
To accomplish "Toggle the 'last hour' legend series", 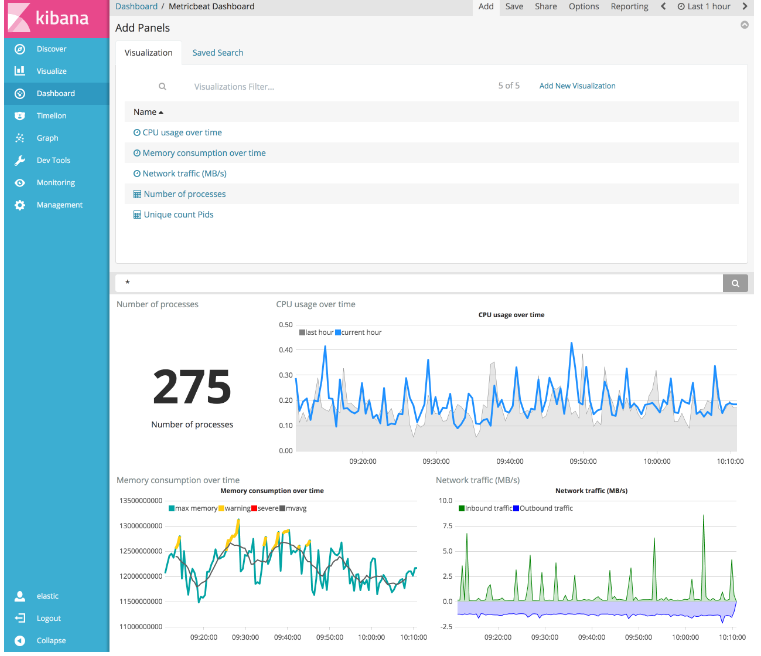I will [x=319, y=332].
